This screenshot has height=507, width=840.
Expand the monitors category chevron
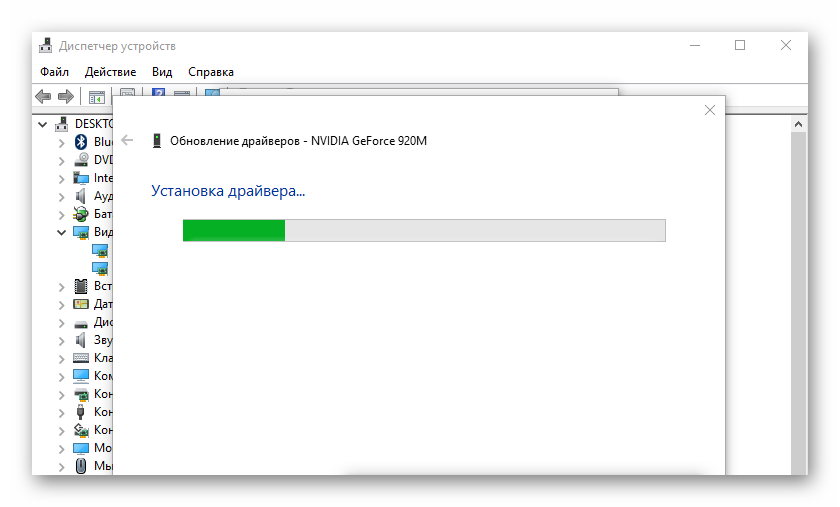(62, 448)
